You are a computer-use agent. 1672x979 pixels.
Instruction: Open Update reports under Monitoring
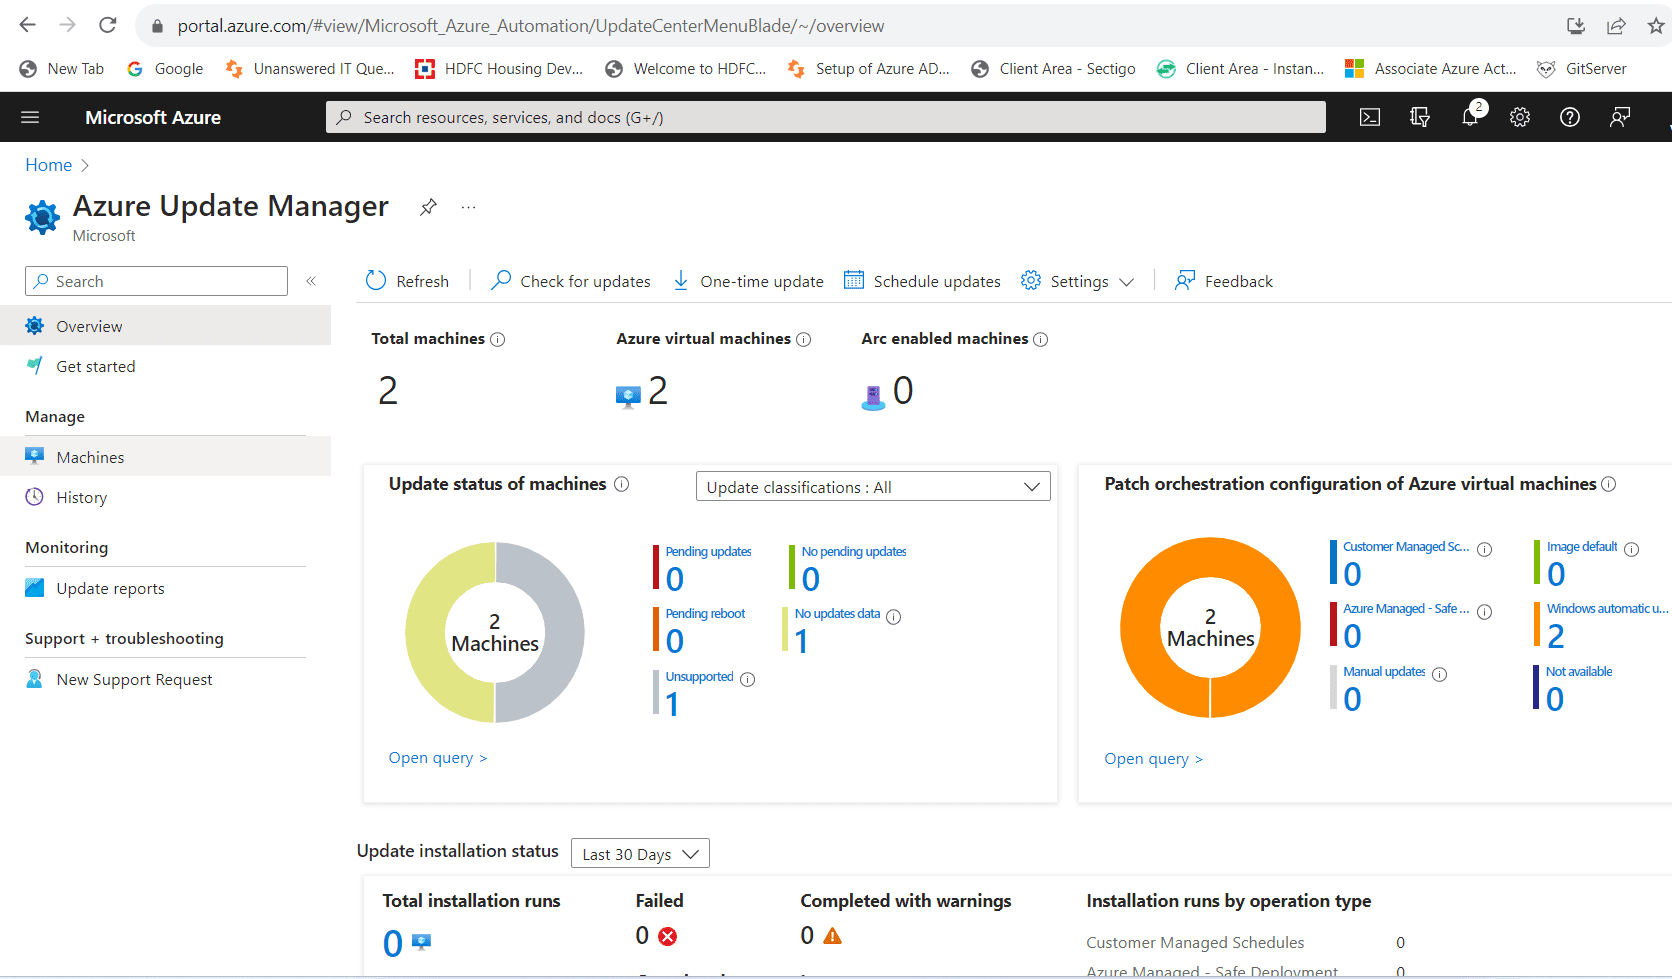pos(165,588)
